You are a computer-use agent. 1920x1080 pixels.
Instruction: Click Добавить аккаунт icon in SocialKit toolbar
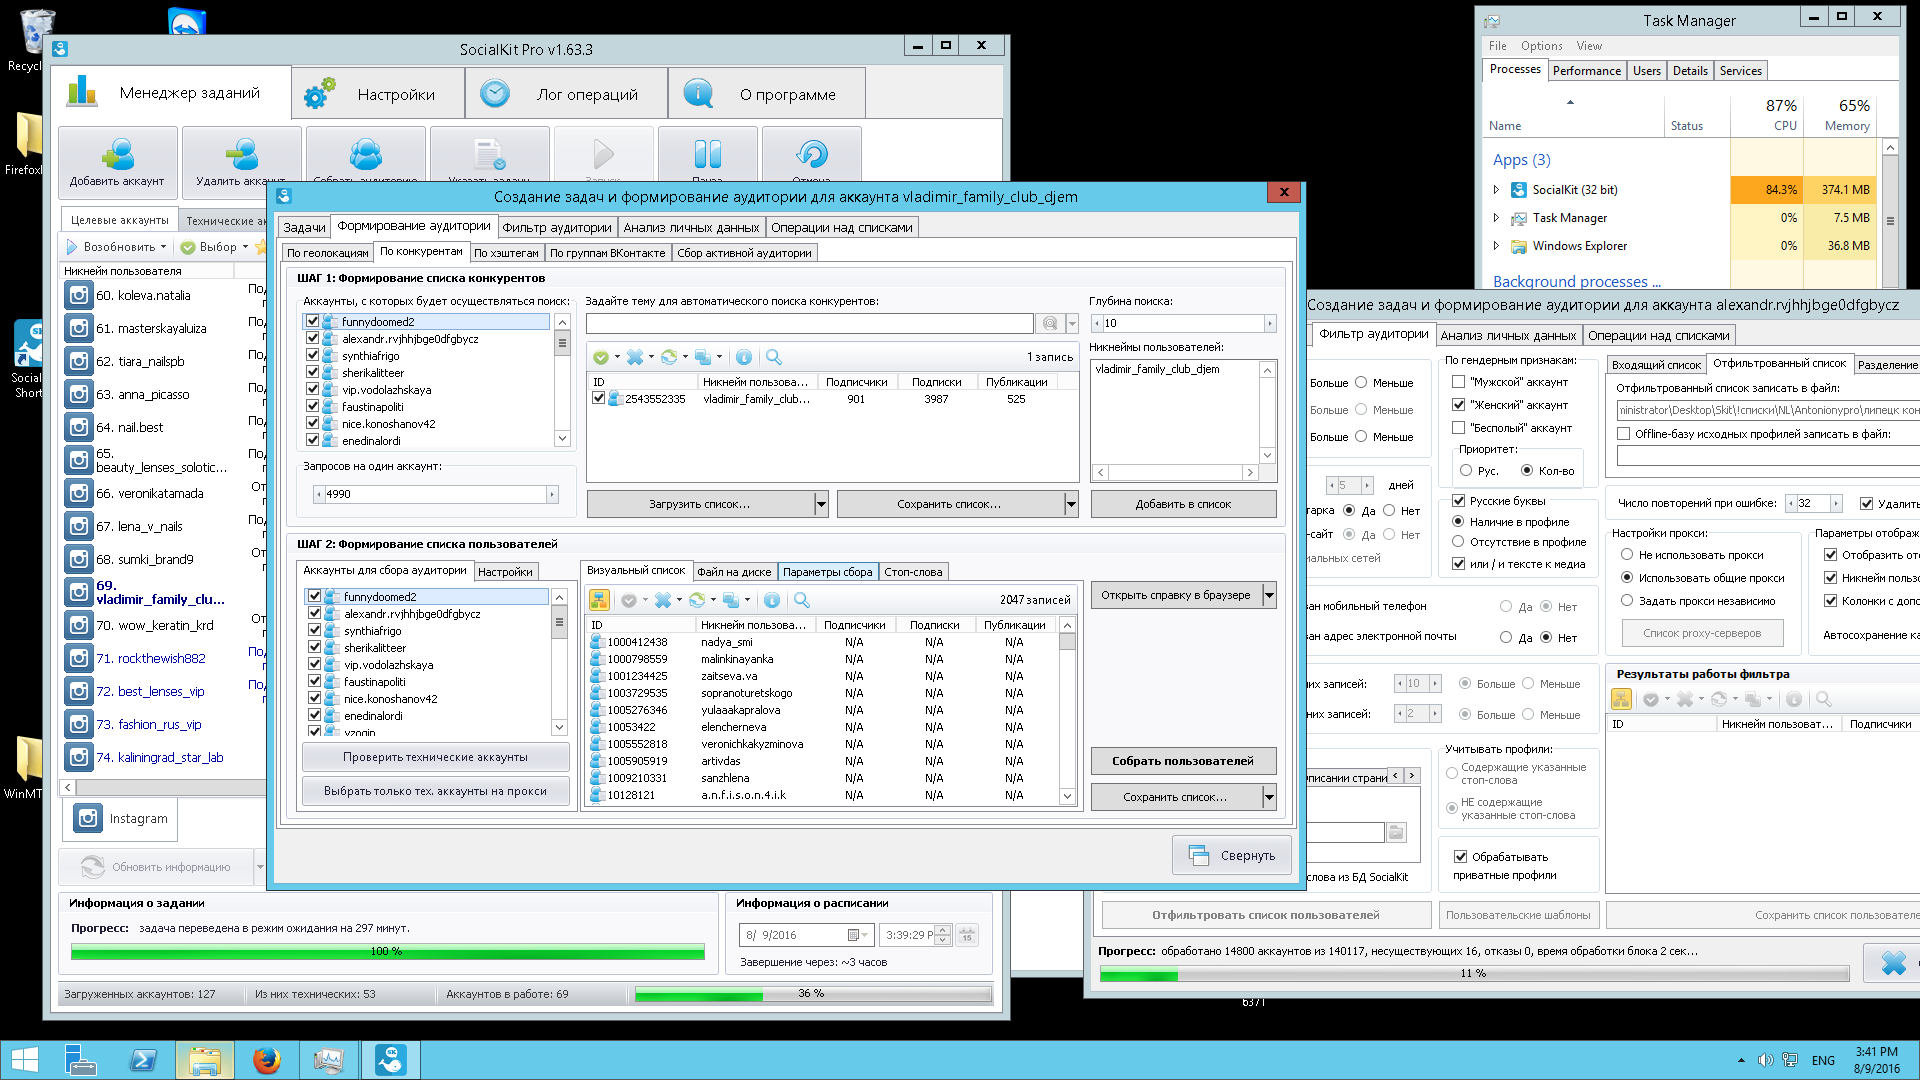[x=117, y=155]
